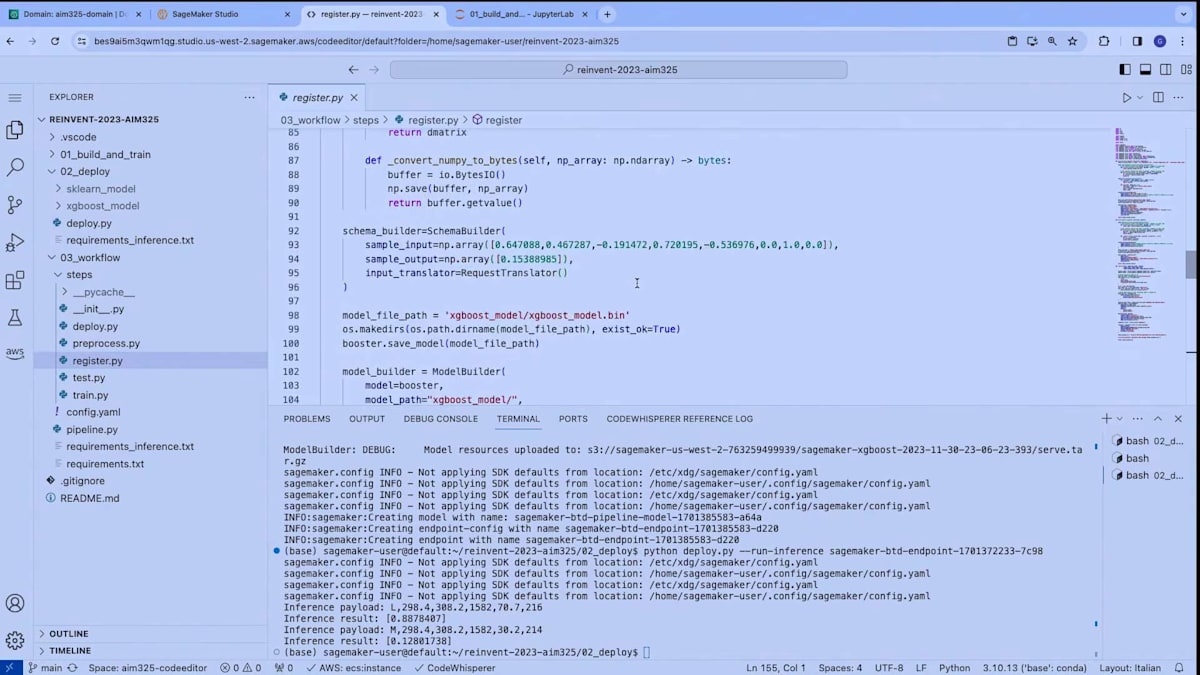The image size is (1200, 675).
Task: Split the editor to the right
Action: coord(1158,97)
